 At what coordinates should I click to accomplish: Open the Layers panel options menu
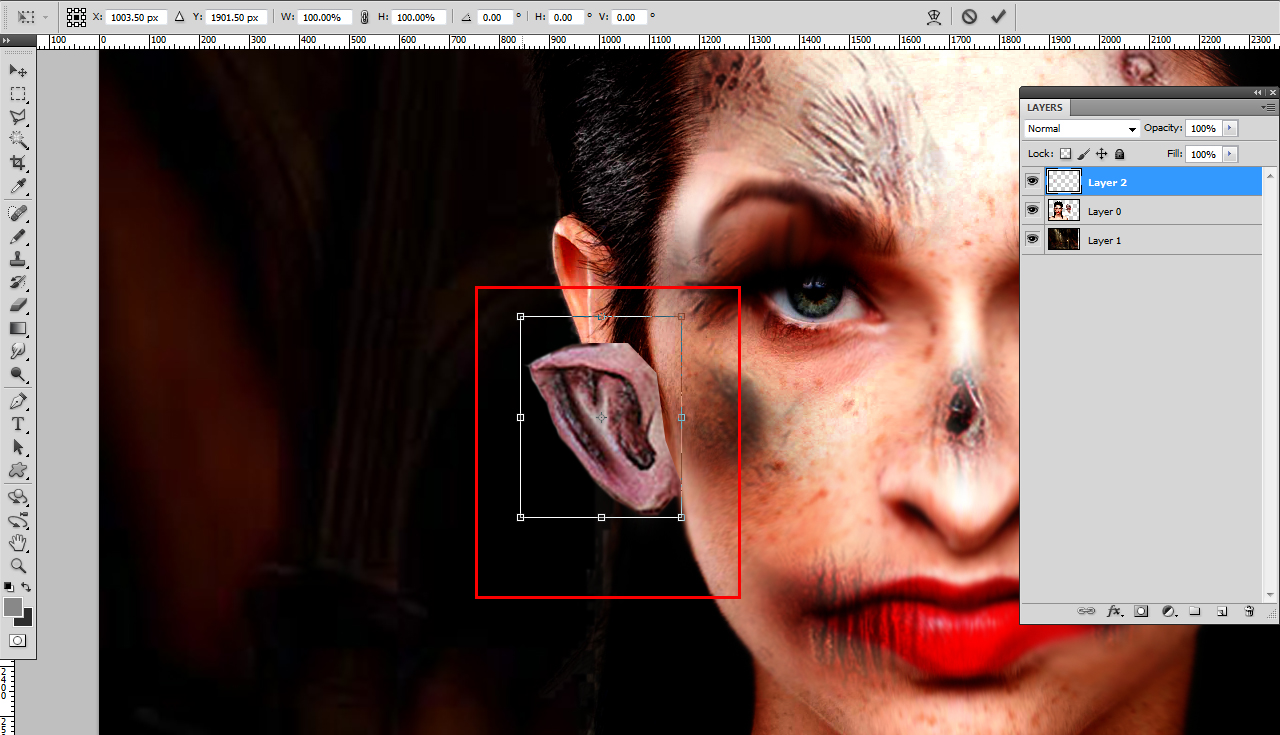pyautogui.click(x=1269, y=107)
